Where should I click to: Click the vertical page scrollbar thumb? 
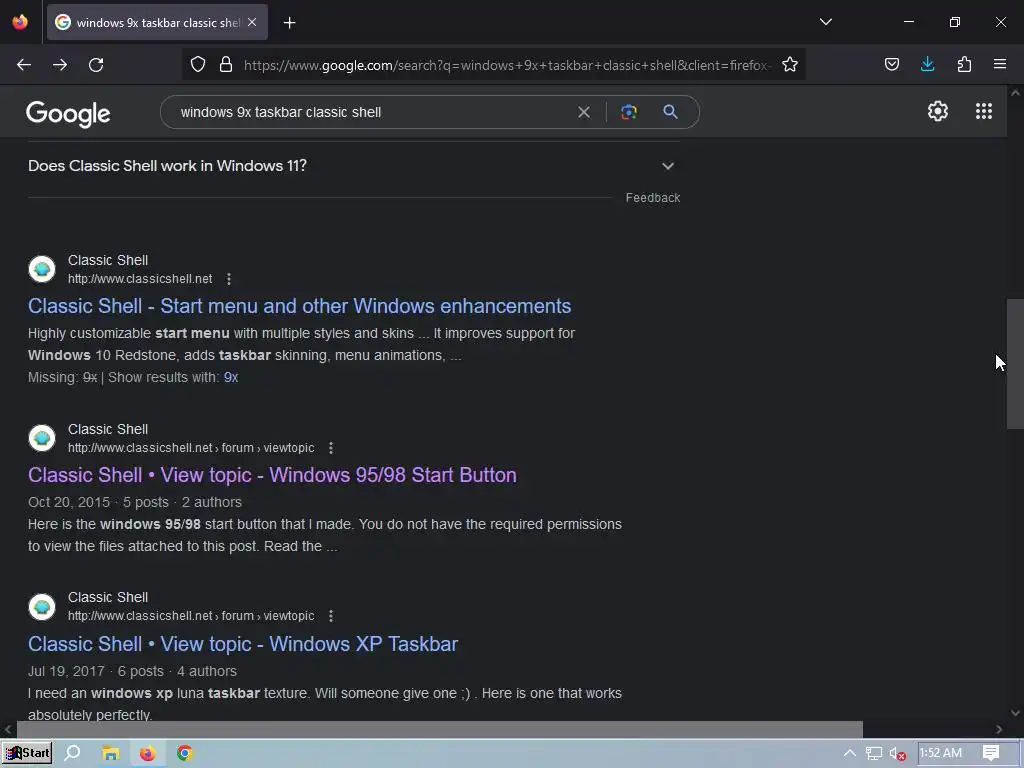pos(1015,364)
